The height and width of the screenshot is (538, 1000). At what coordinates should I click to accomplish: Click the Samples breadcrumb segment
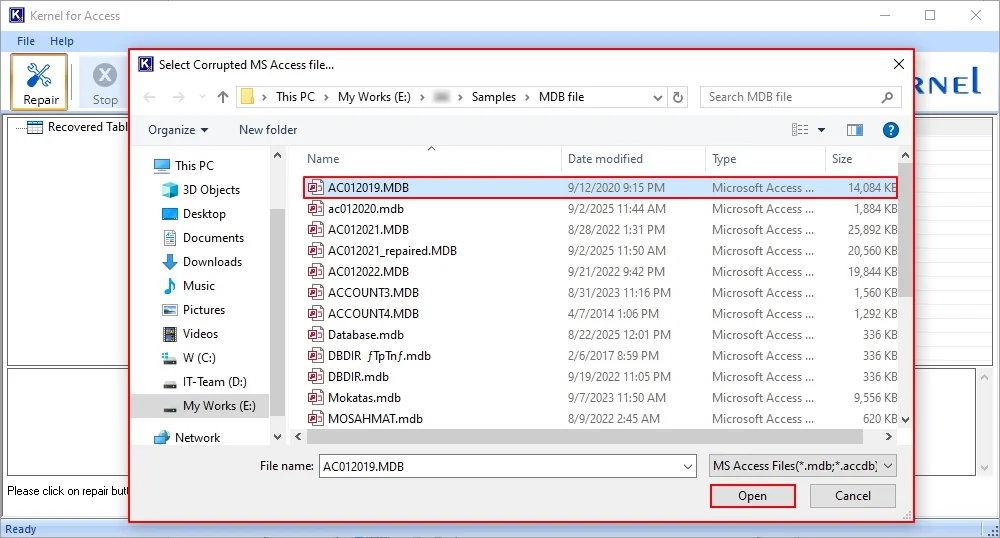click(494, 97)
